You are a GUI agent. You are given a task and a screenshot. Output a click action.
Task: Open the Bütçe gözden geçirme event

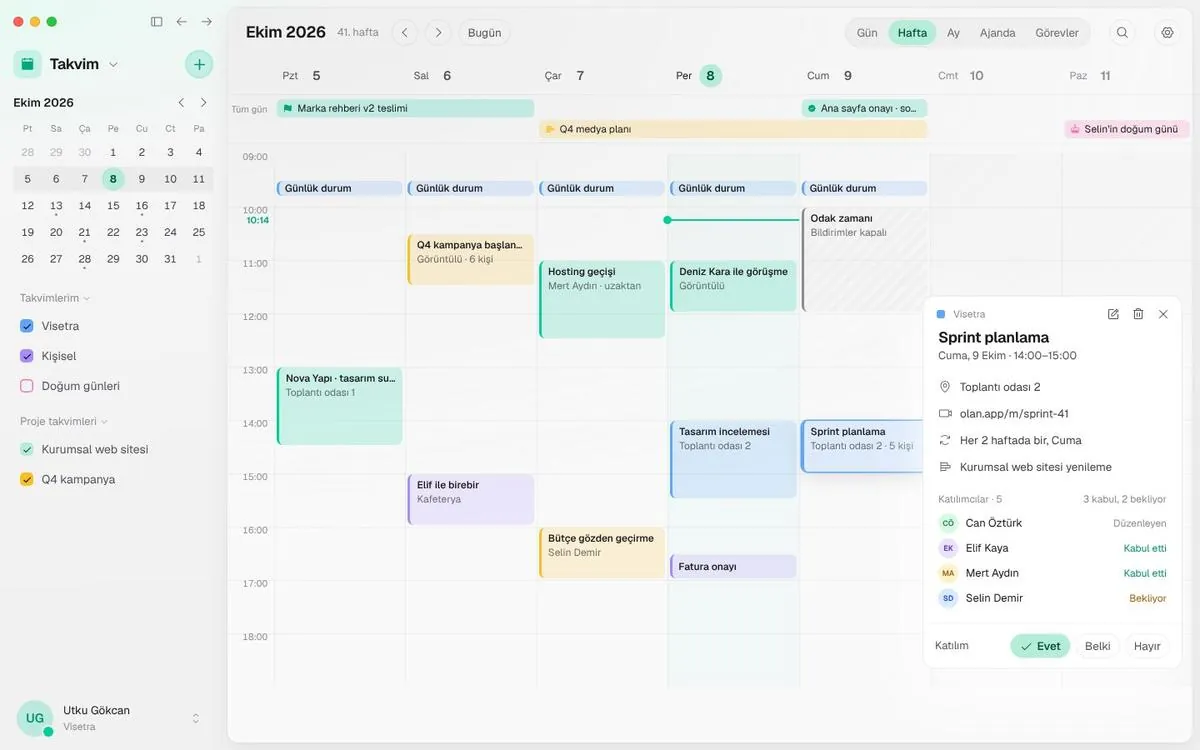tap(602, 552)
